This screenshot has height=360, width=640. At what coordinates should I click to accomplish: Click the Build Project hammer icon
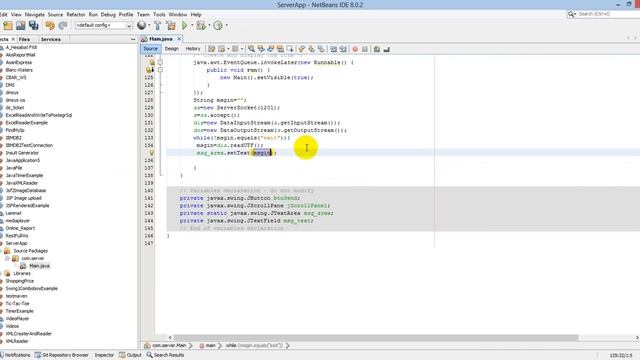click(x=158, y=25)
